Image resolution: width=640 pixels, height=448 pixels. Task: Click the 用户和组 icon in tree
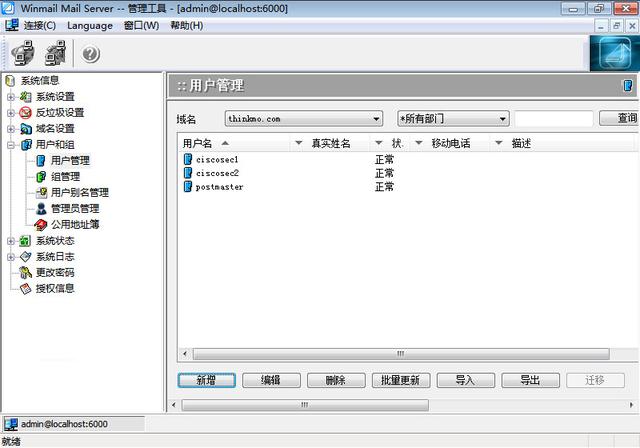26,145
